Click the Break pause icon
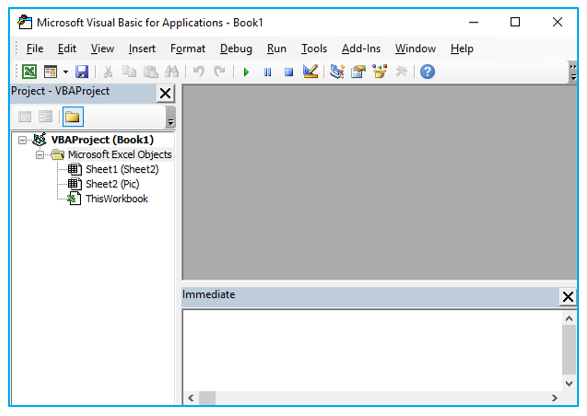The height and width of the screenshot is (416, 587). 267,72
